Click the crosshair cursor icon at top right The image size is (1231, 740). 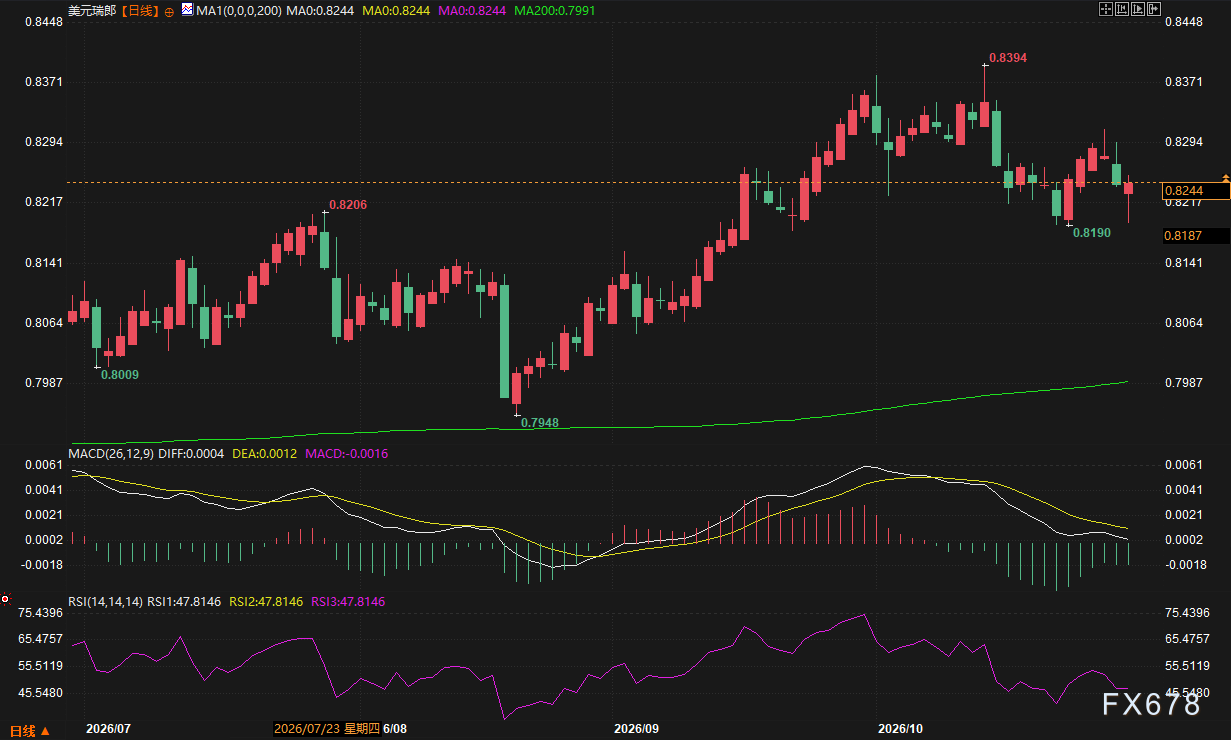(1106, 9)
